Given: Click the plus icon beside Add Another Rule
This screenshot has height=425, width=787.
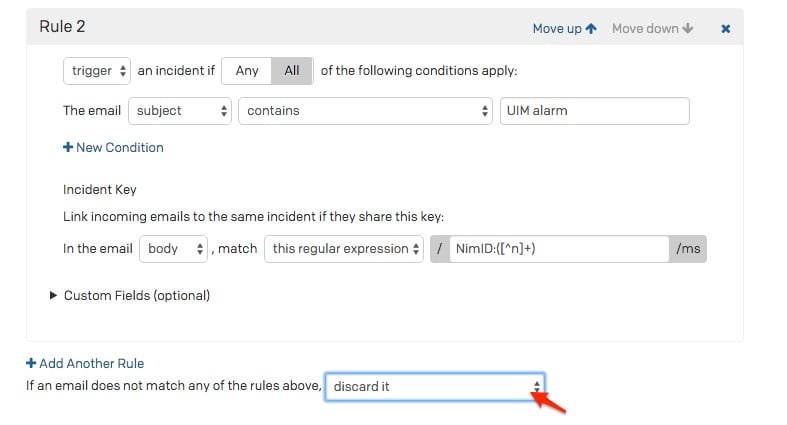Looking at the screenshot, I should click(31, 363).
